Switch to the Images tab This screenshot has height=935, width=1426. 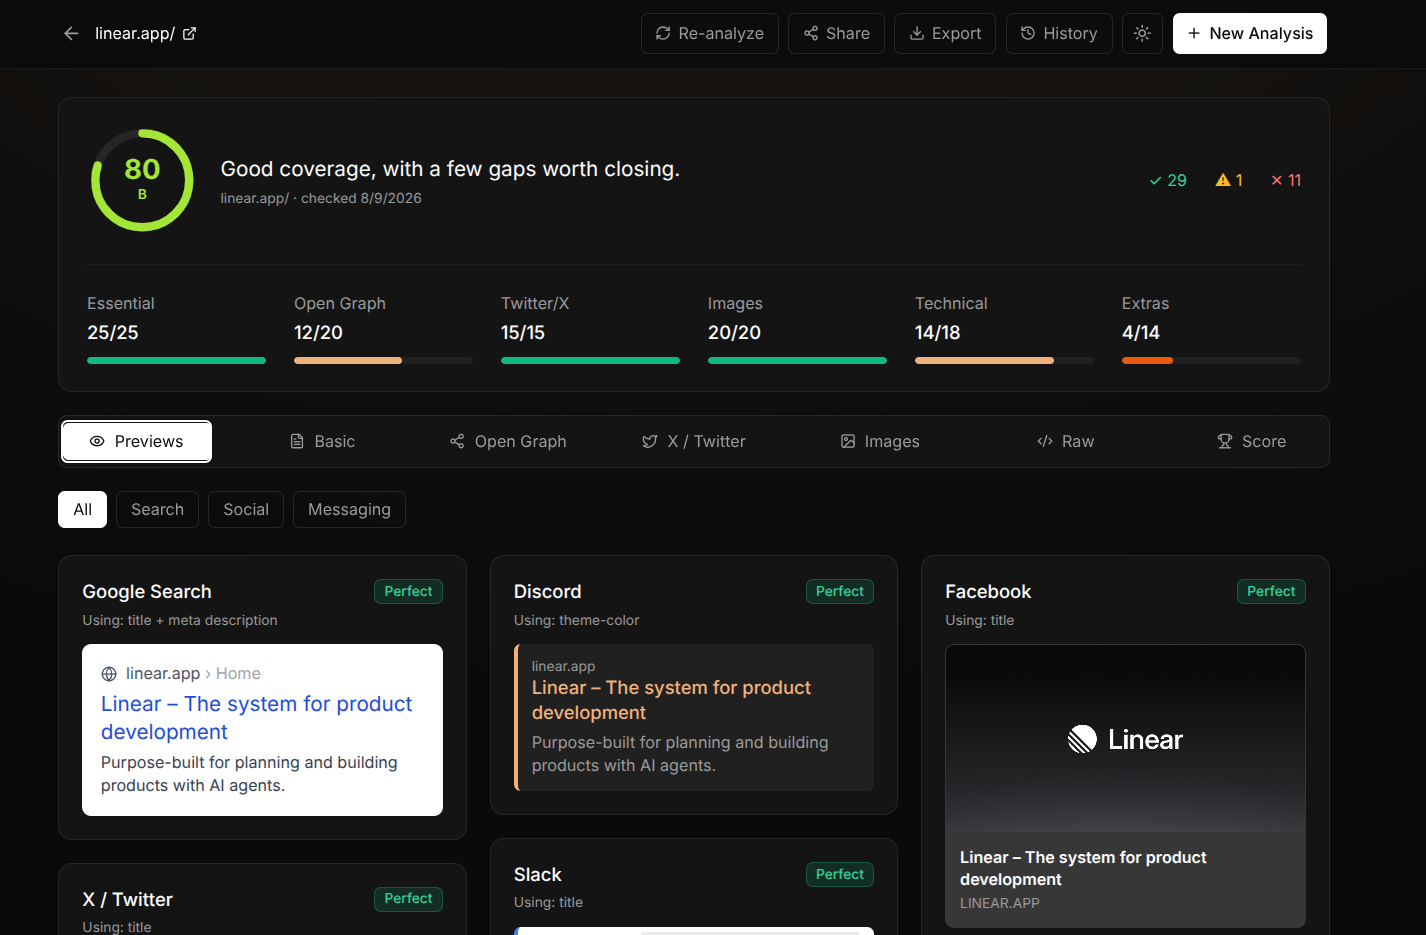880,441
